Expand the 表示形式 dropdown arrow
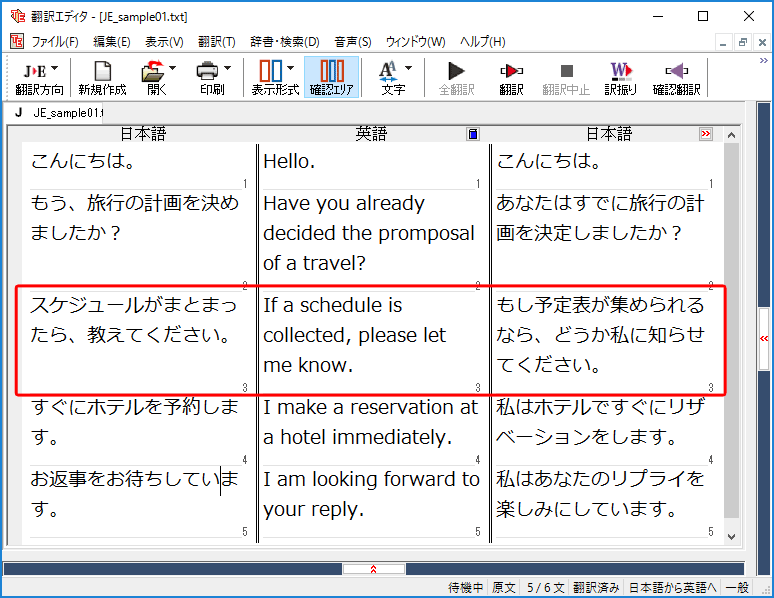The image size is (774, 598). (290, 68)
